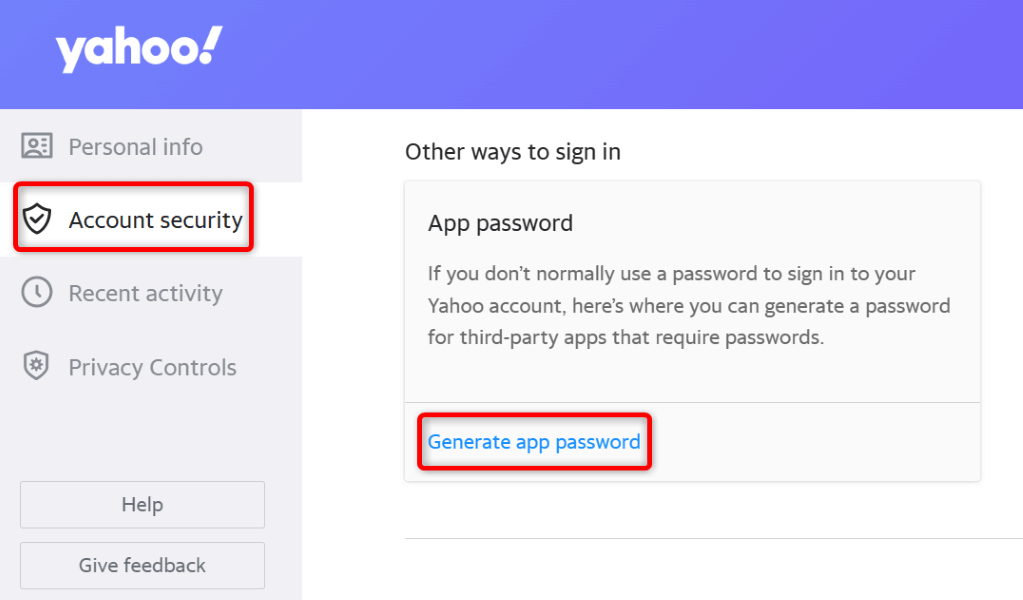Click the Account security shield icon

click(37, 220)
